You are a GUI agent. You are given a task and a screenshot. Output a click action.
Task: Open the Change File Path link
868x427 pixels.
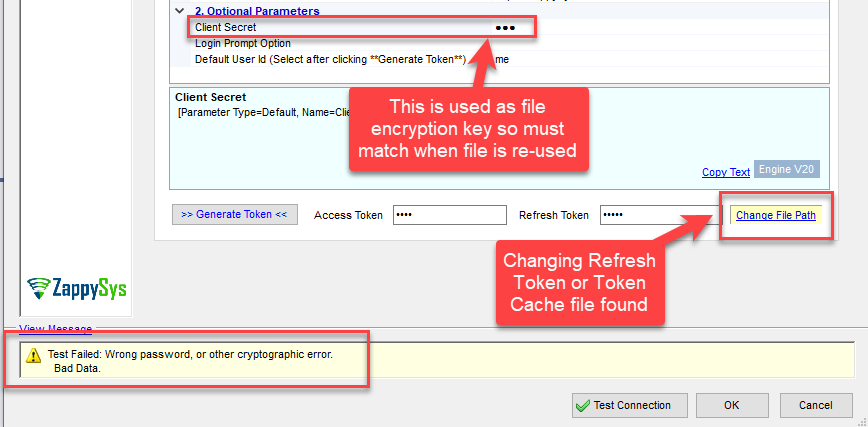tap(775, 215)
